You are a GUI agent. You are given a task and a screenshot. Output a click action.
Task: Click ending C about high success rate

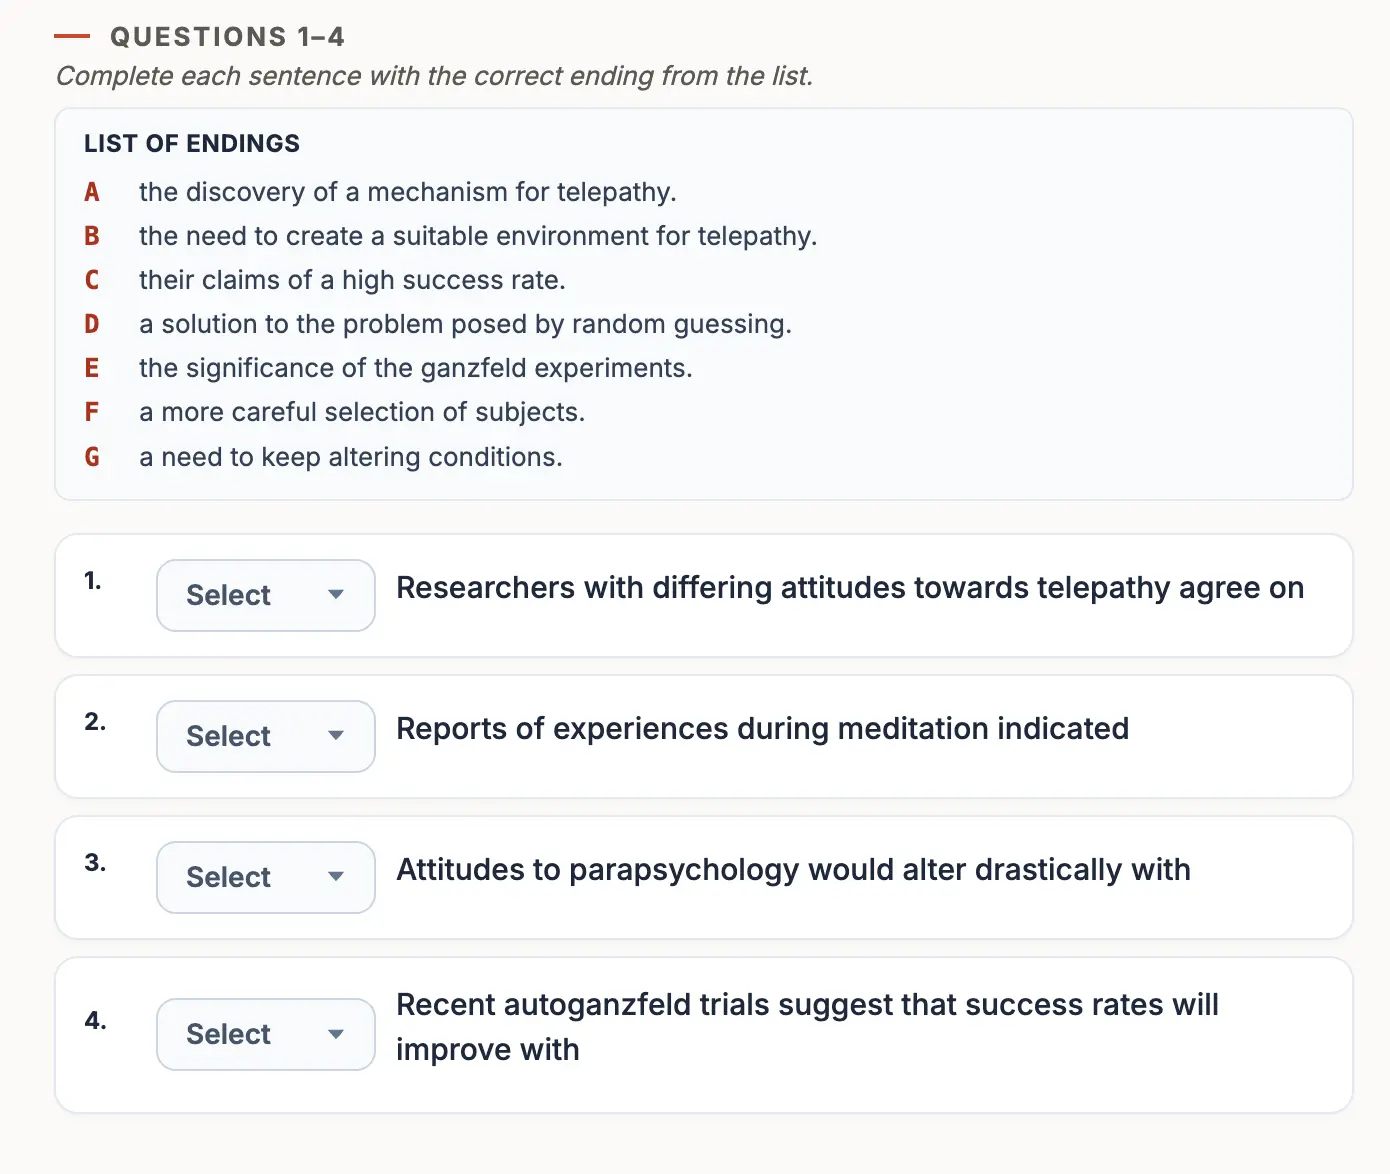coord(352,280)
